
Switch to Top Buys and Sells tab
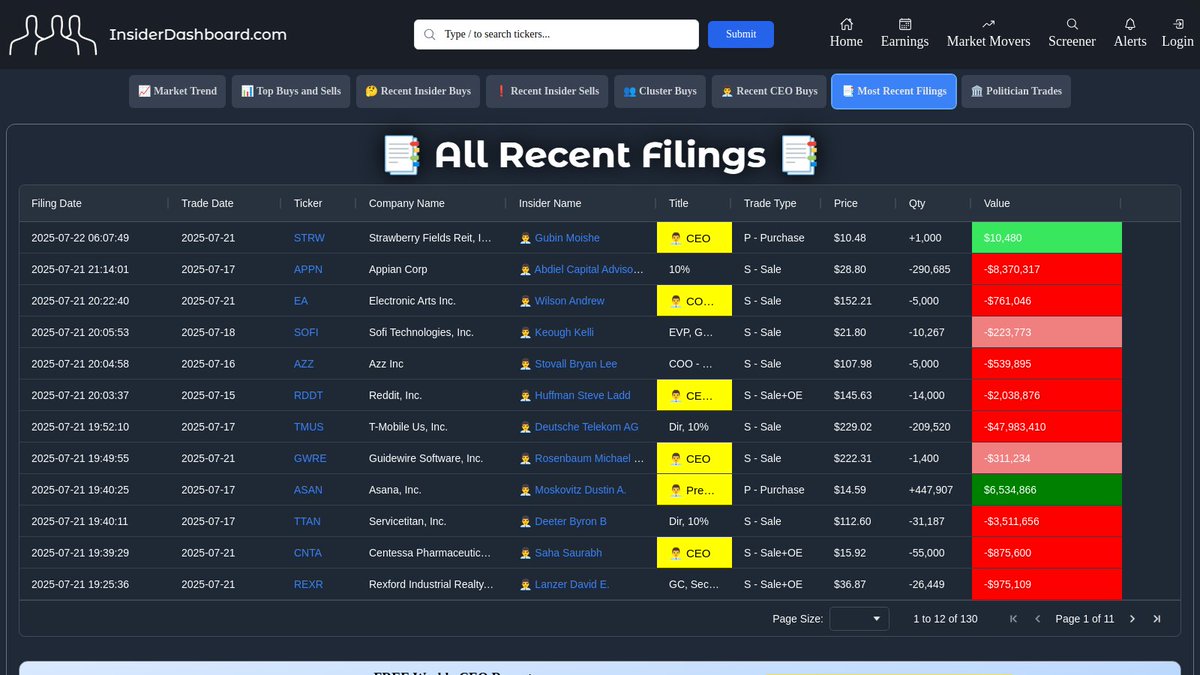[x=291, y=91]
